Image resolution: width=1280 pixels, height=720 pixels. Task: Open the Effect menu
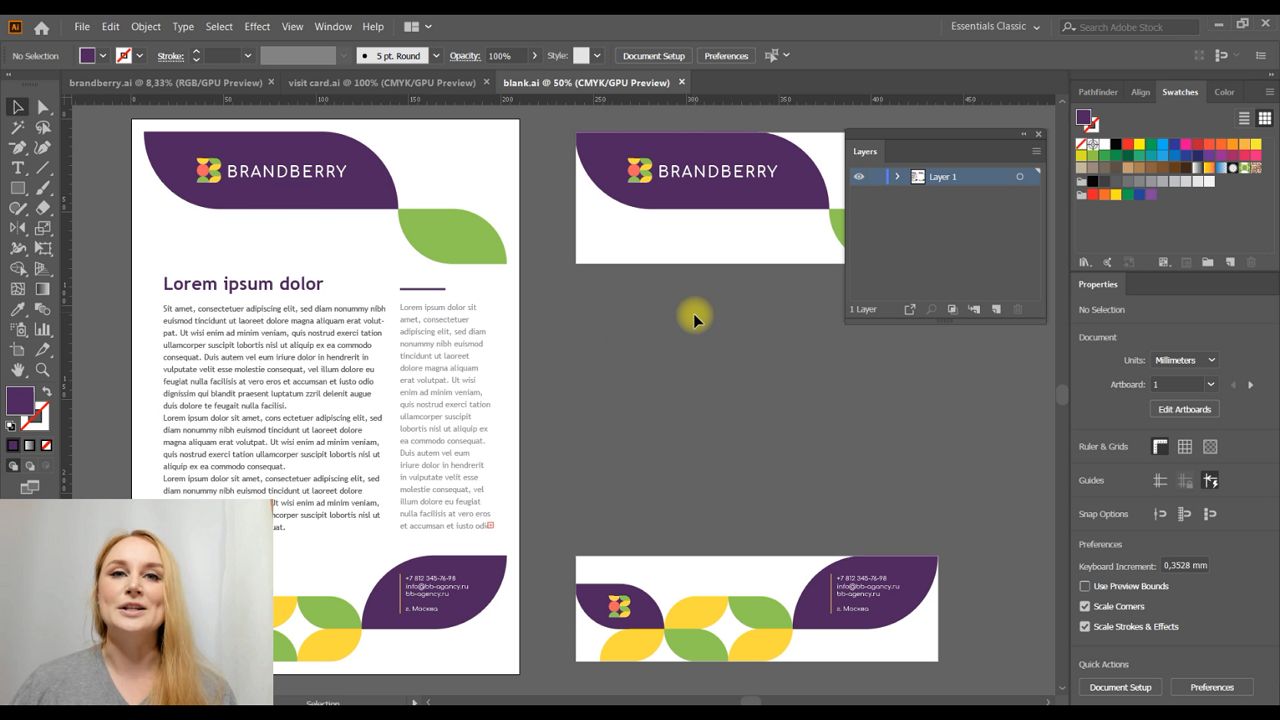click(257, 27)
